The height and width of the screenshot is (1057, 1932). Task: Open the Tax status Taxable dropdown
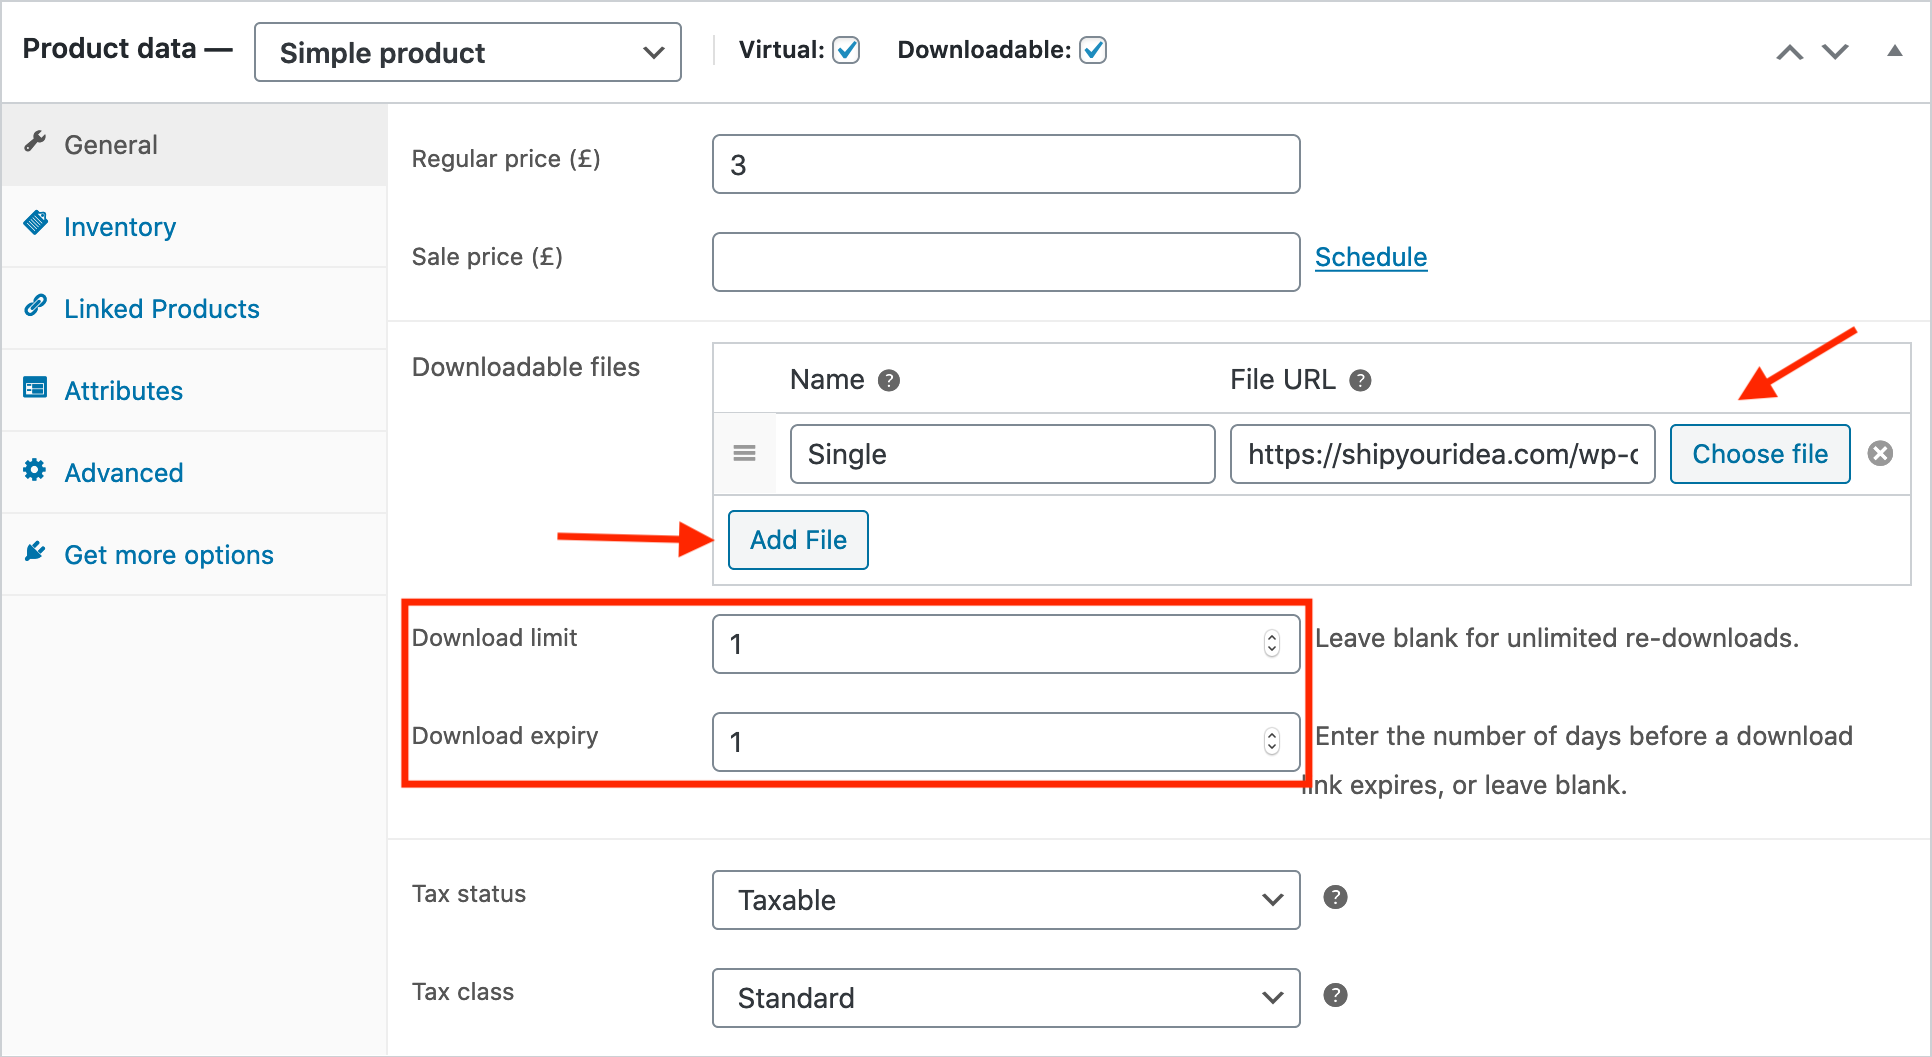click(x=1006, y=900)
